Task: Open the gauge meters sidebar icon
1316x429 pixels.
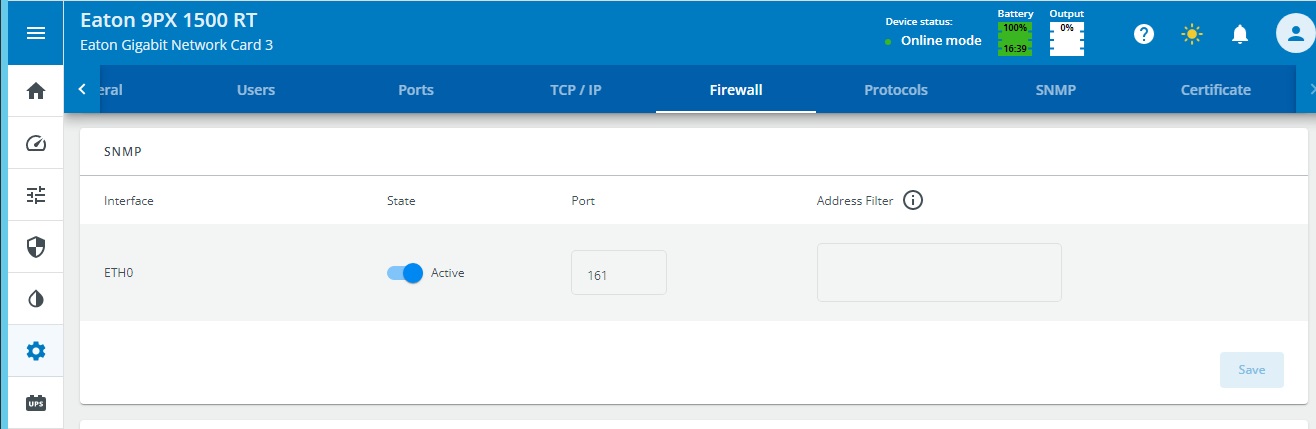Action: pyautogui.click(x=35, y=143)
